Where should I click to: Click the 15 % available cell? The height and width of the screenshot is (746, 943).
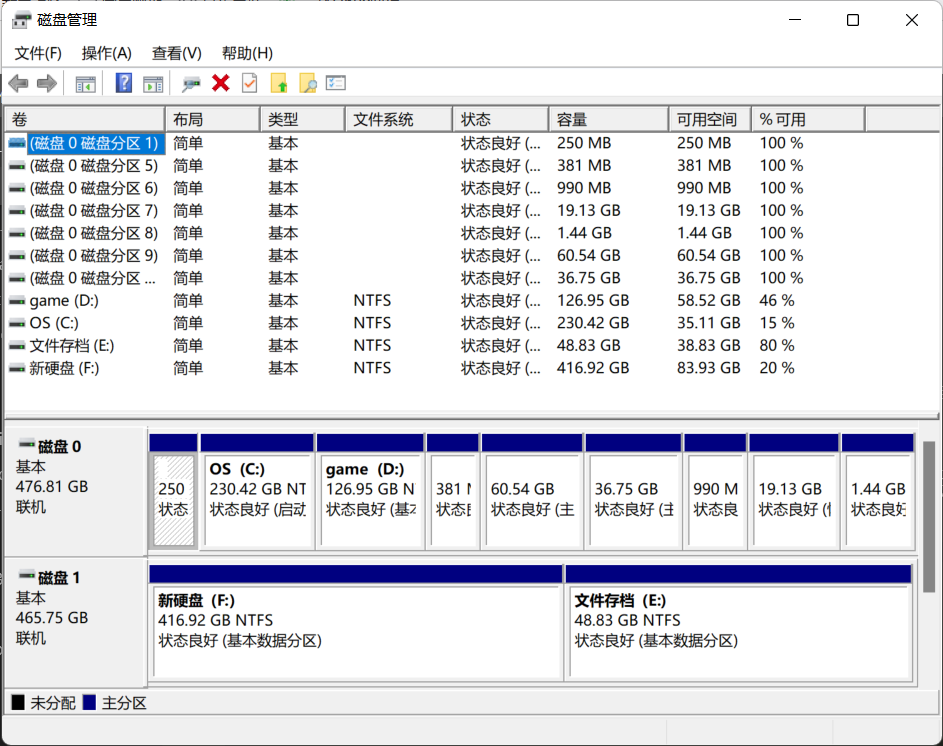tap(777, 323)
